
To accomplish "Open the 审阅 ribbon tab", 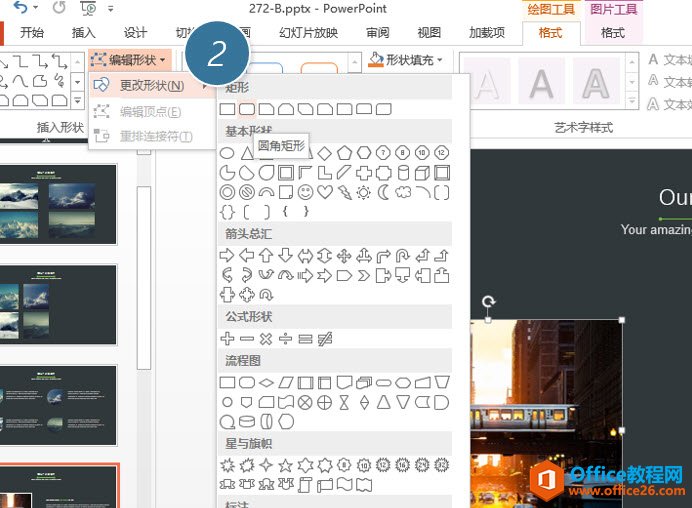I will (378, 33).
